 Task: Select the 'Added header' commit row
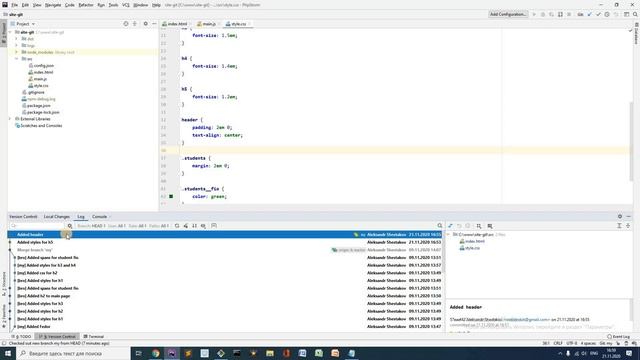pos(224,235)
